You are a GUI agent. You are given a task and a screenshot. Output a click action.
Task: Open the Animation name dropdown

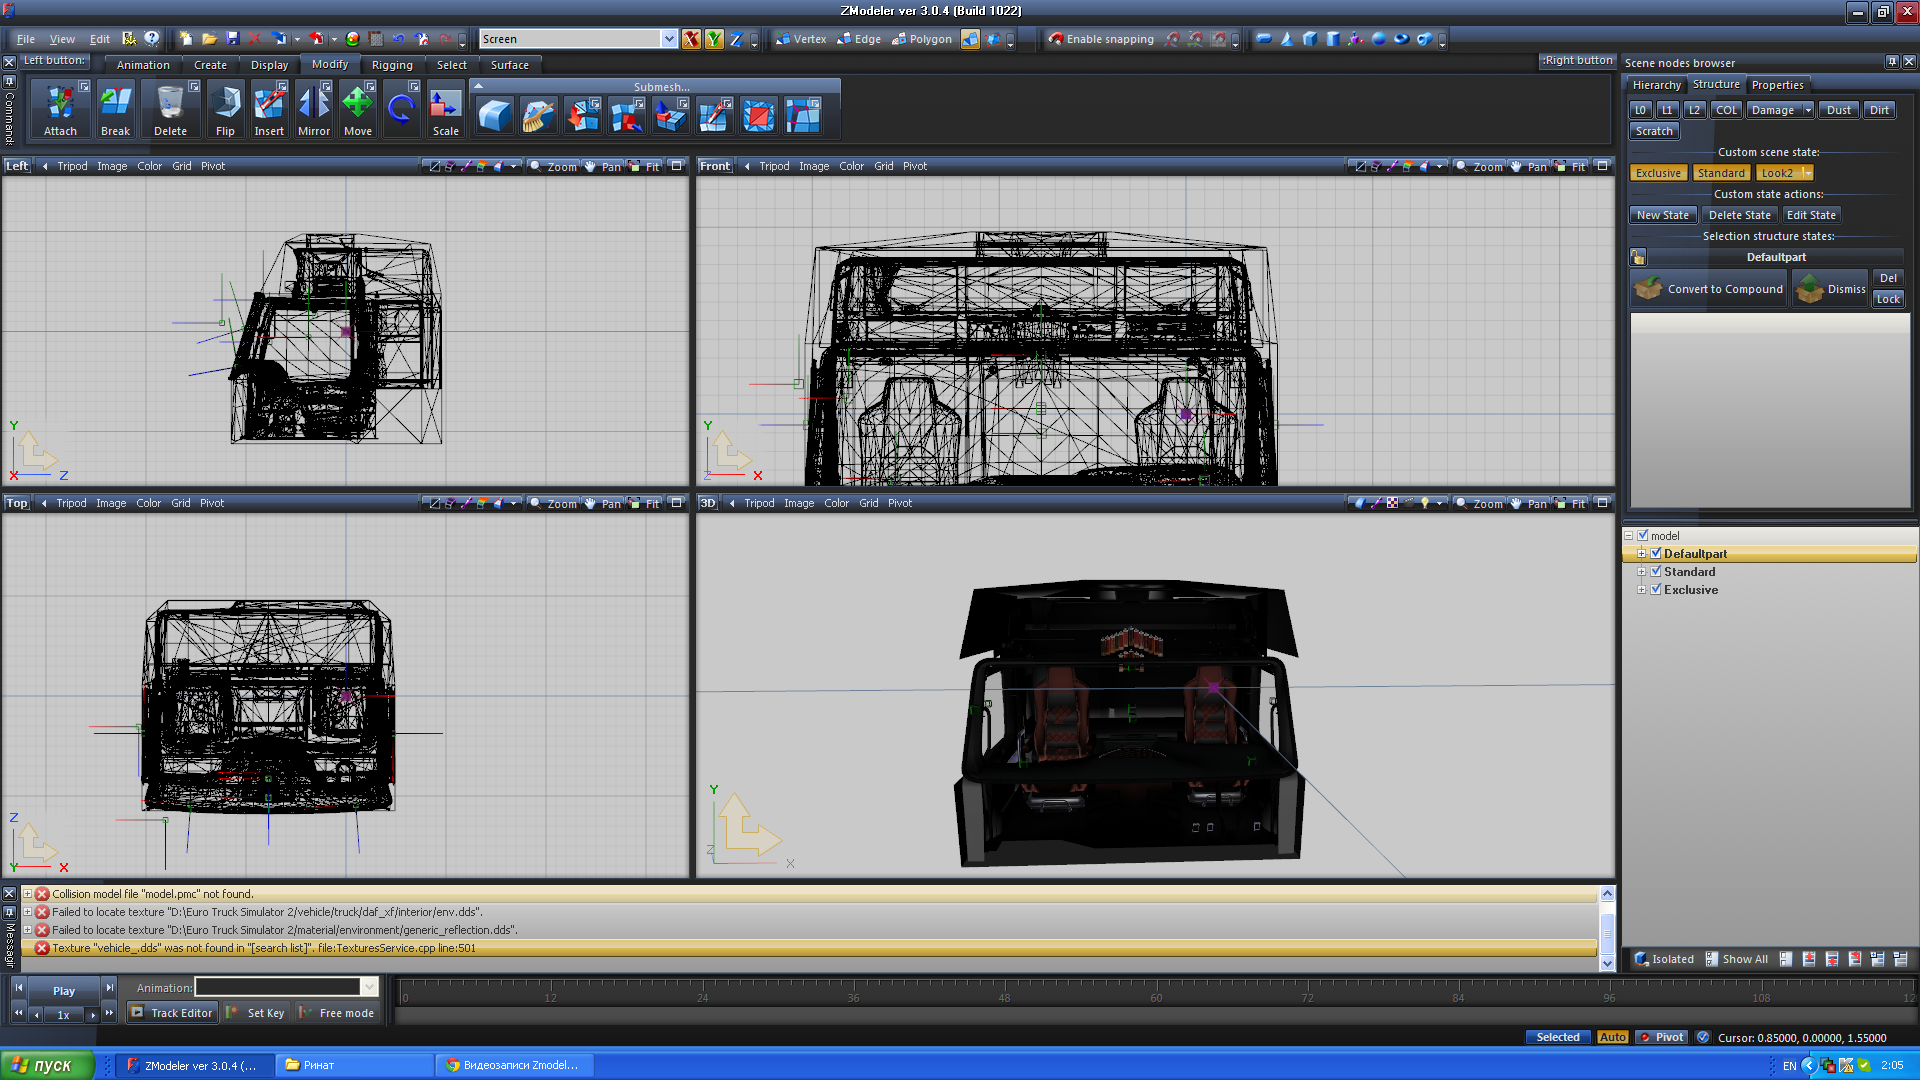click(369, 987)
